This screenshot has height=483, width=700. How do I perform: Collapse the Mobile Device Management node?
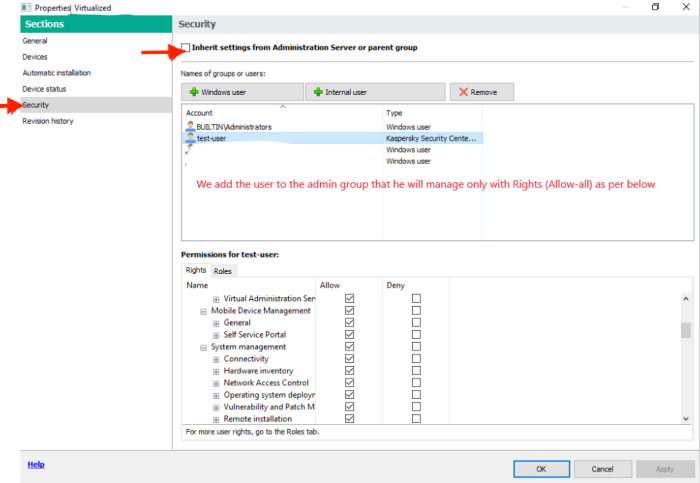(x=203, y=311)
